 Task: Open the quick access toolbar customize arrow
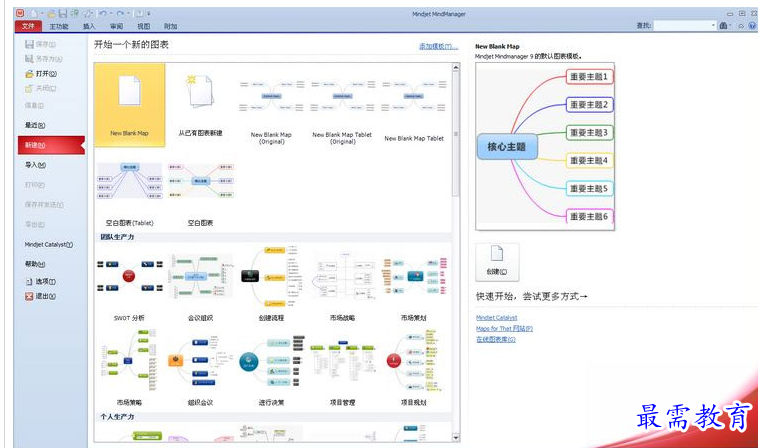[149, 14]
